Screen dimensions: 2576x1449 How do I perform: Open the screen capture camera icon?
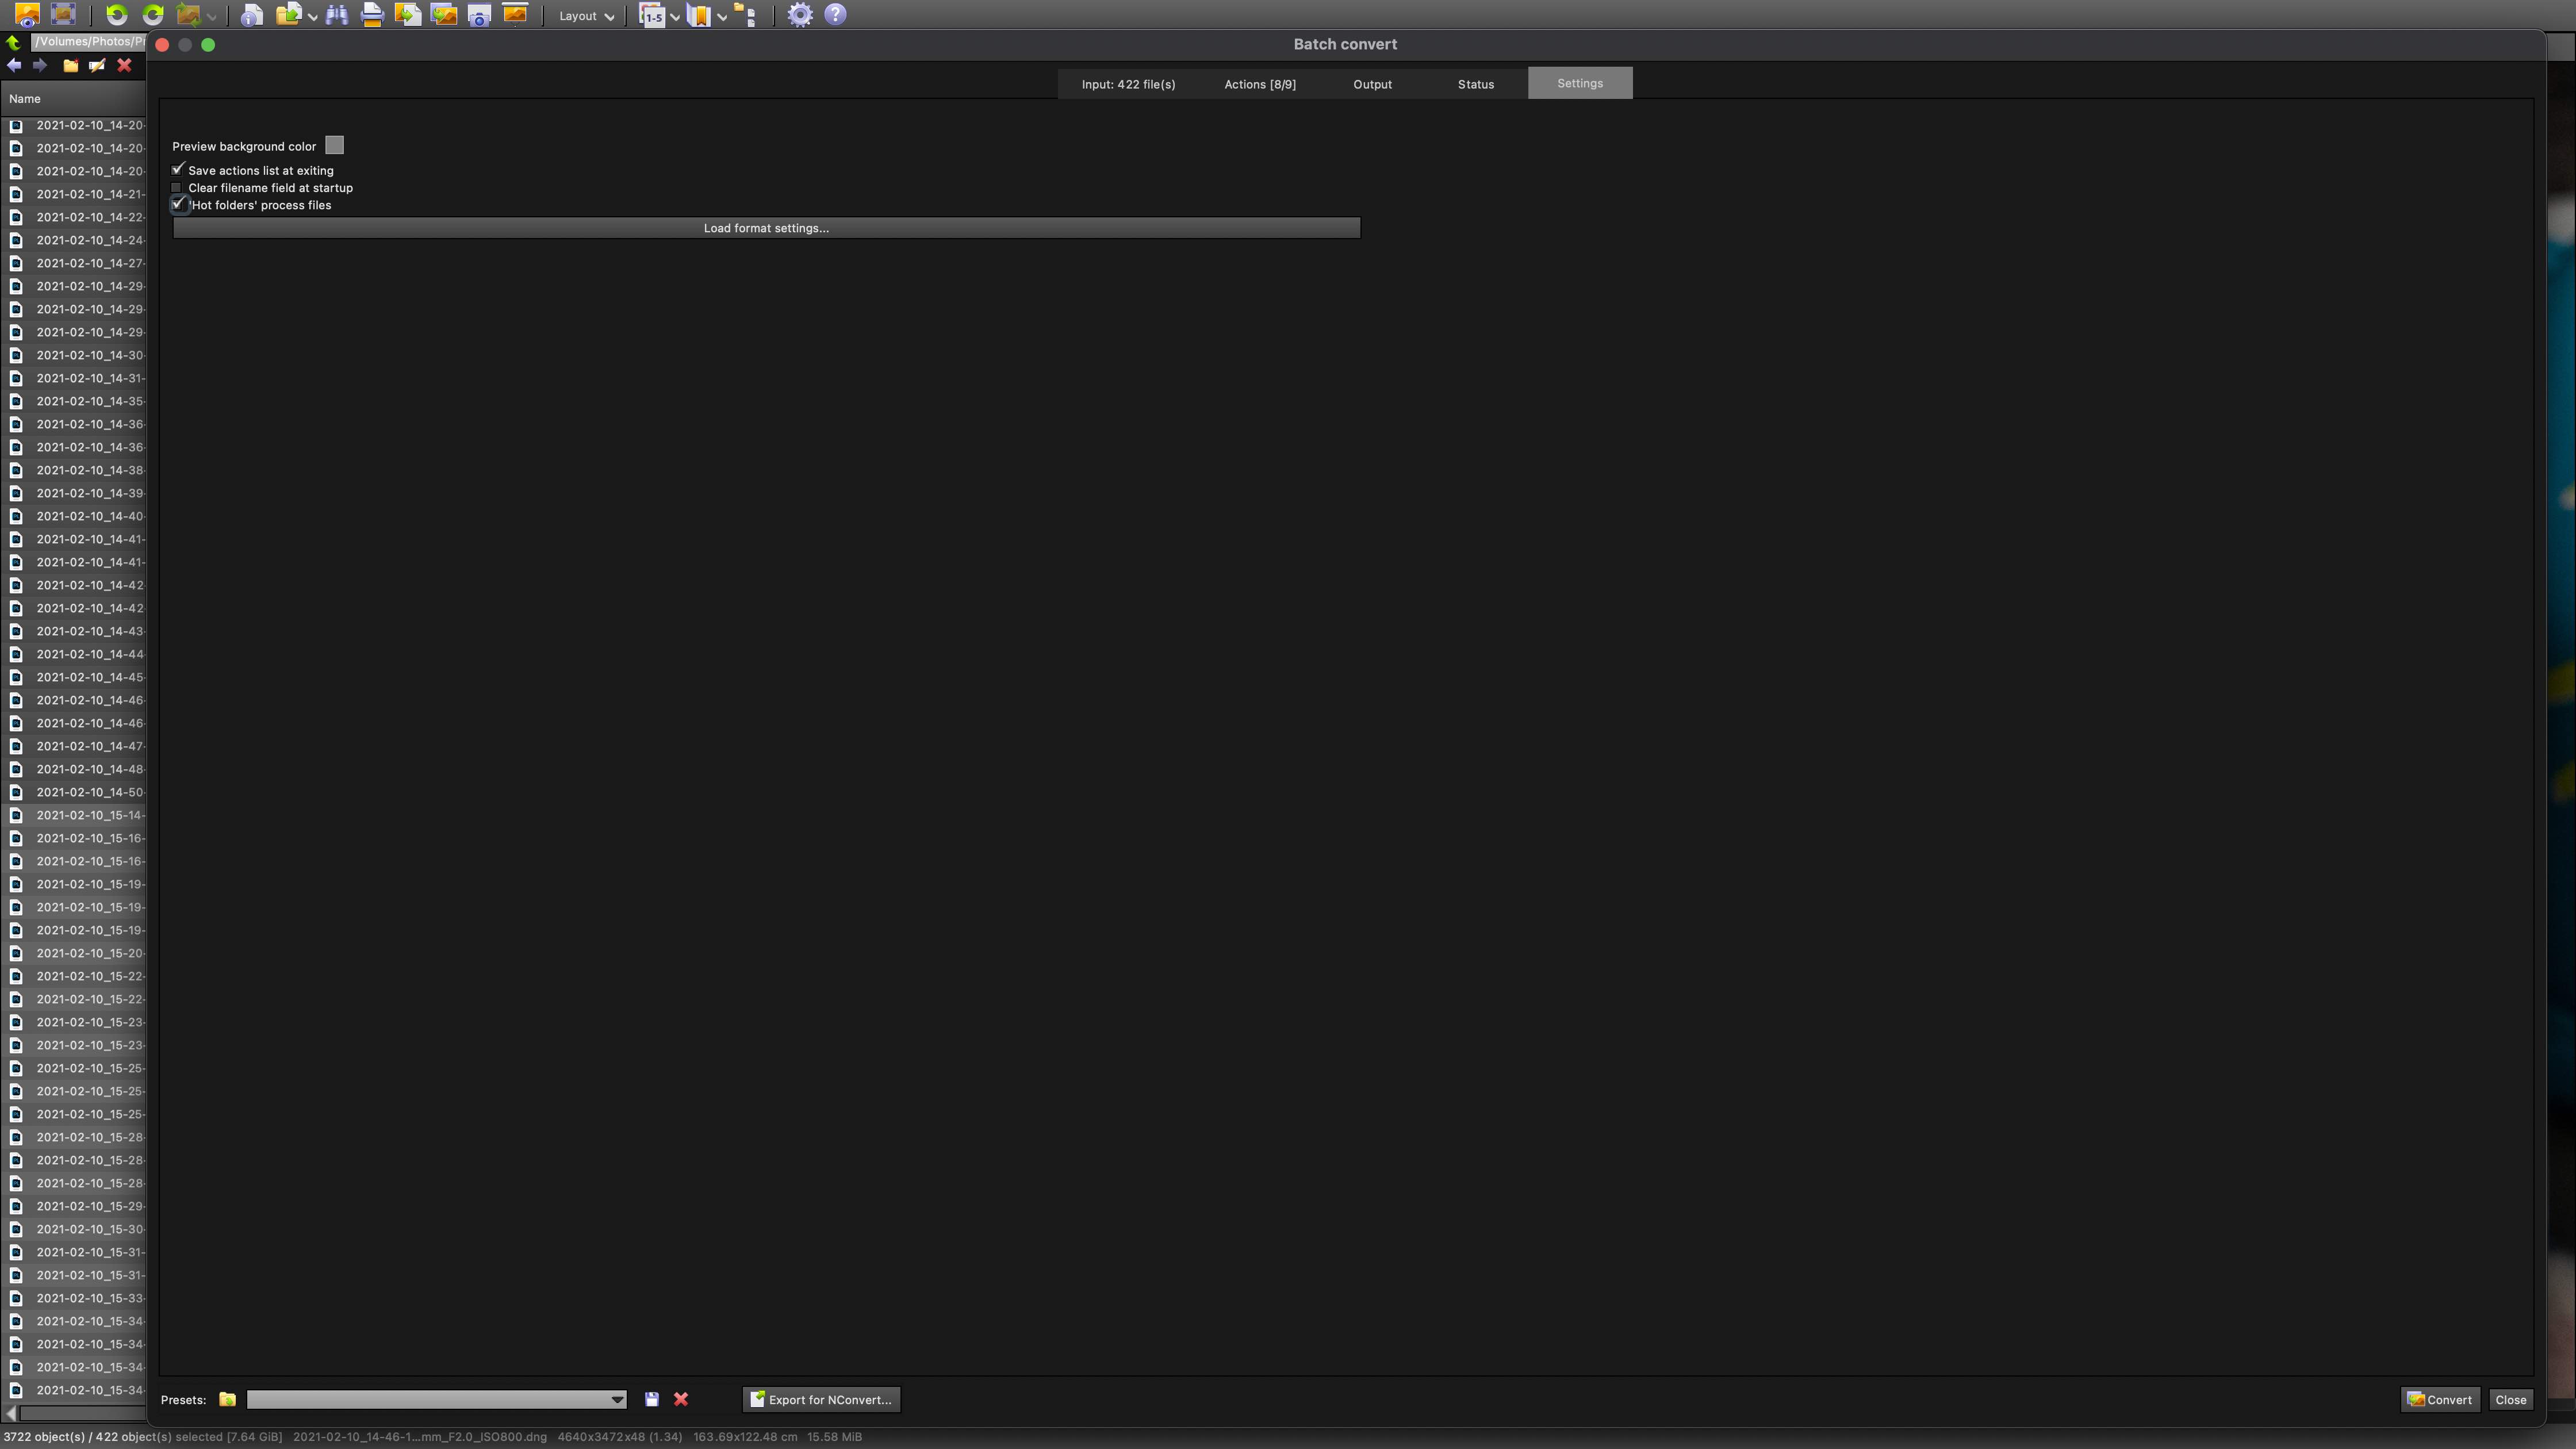(x=479, y=15)
